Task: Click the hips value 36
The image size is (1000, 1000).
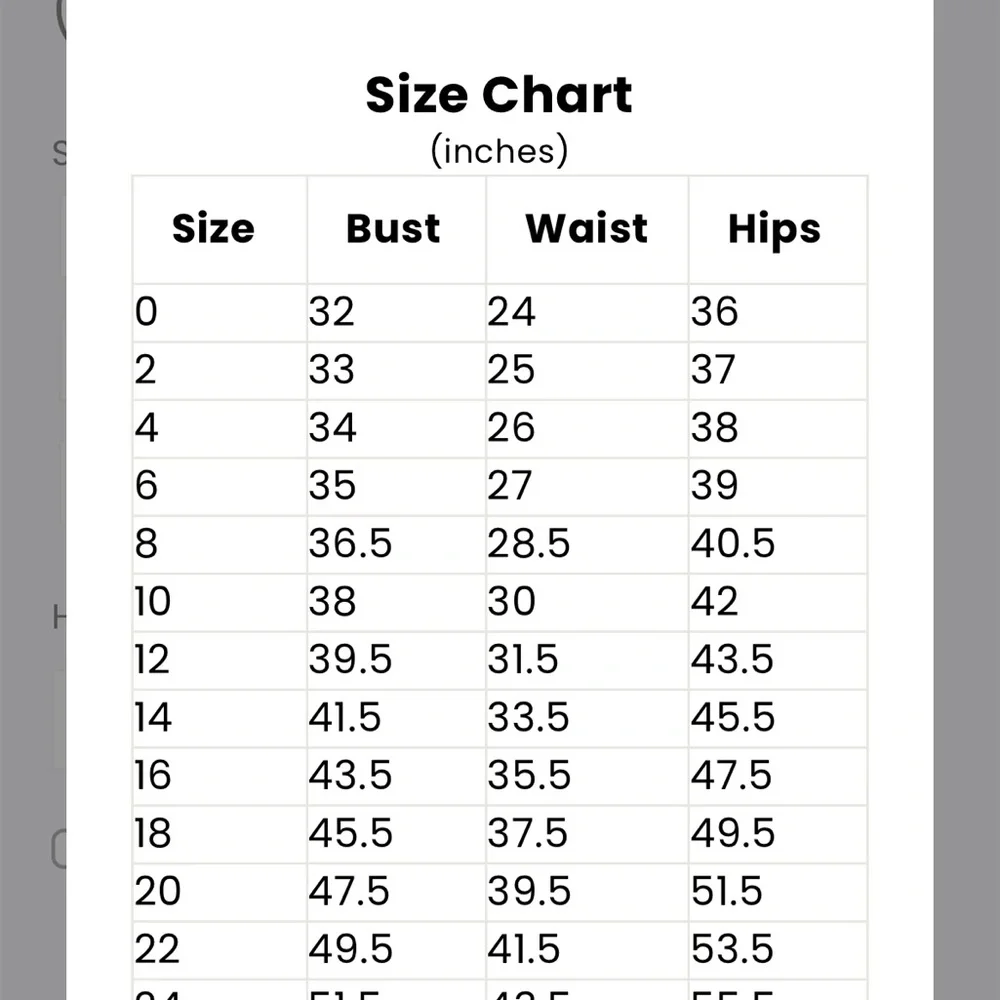Action: 714,312
